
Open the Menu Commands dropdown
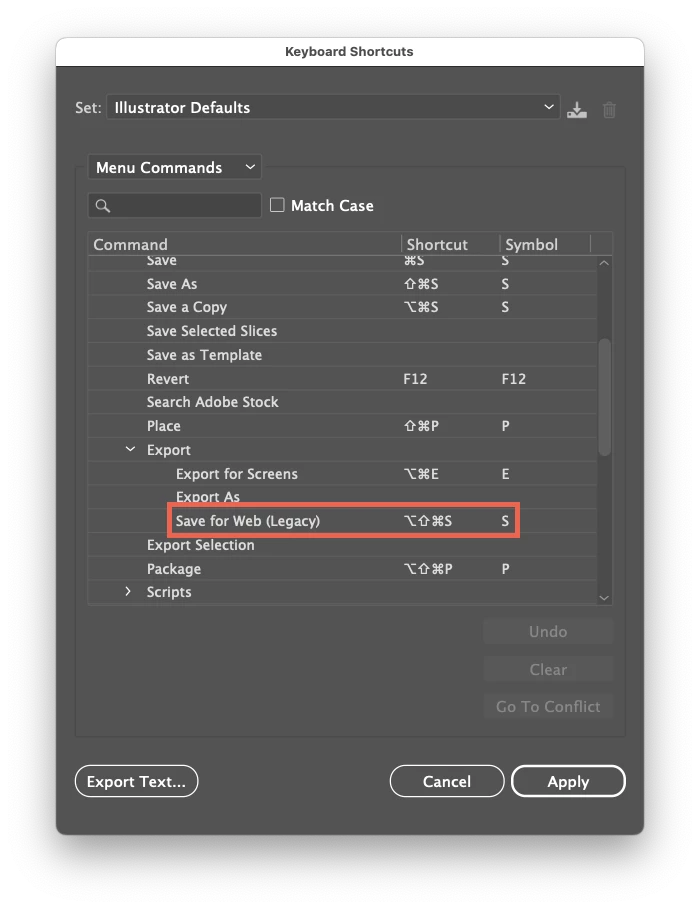tap(175, 168)
